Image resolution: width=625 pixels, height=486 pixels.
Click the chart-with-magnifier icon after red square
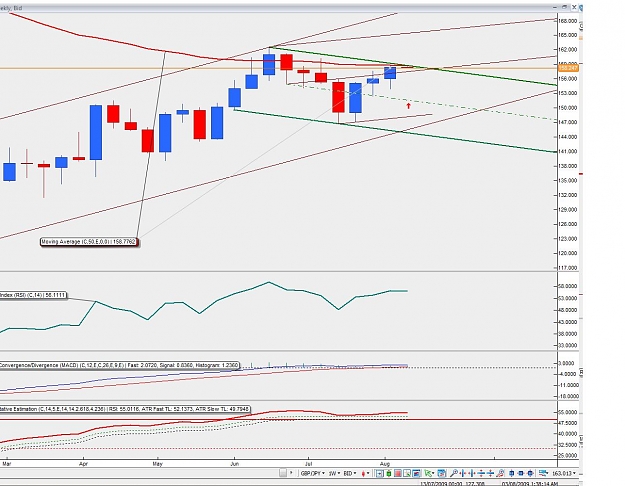[x=407, y=473]
